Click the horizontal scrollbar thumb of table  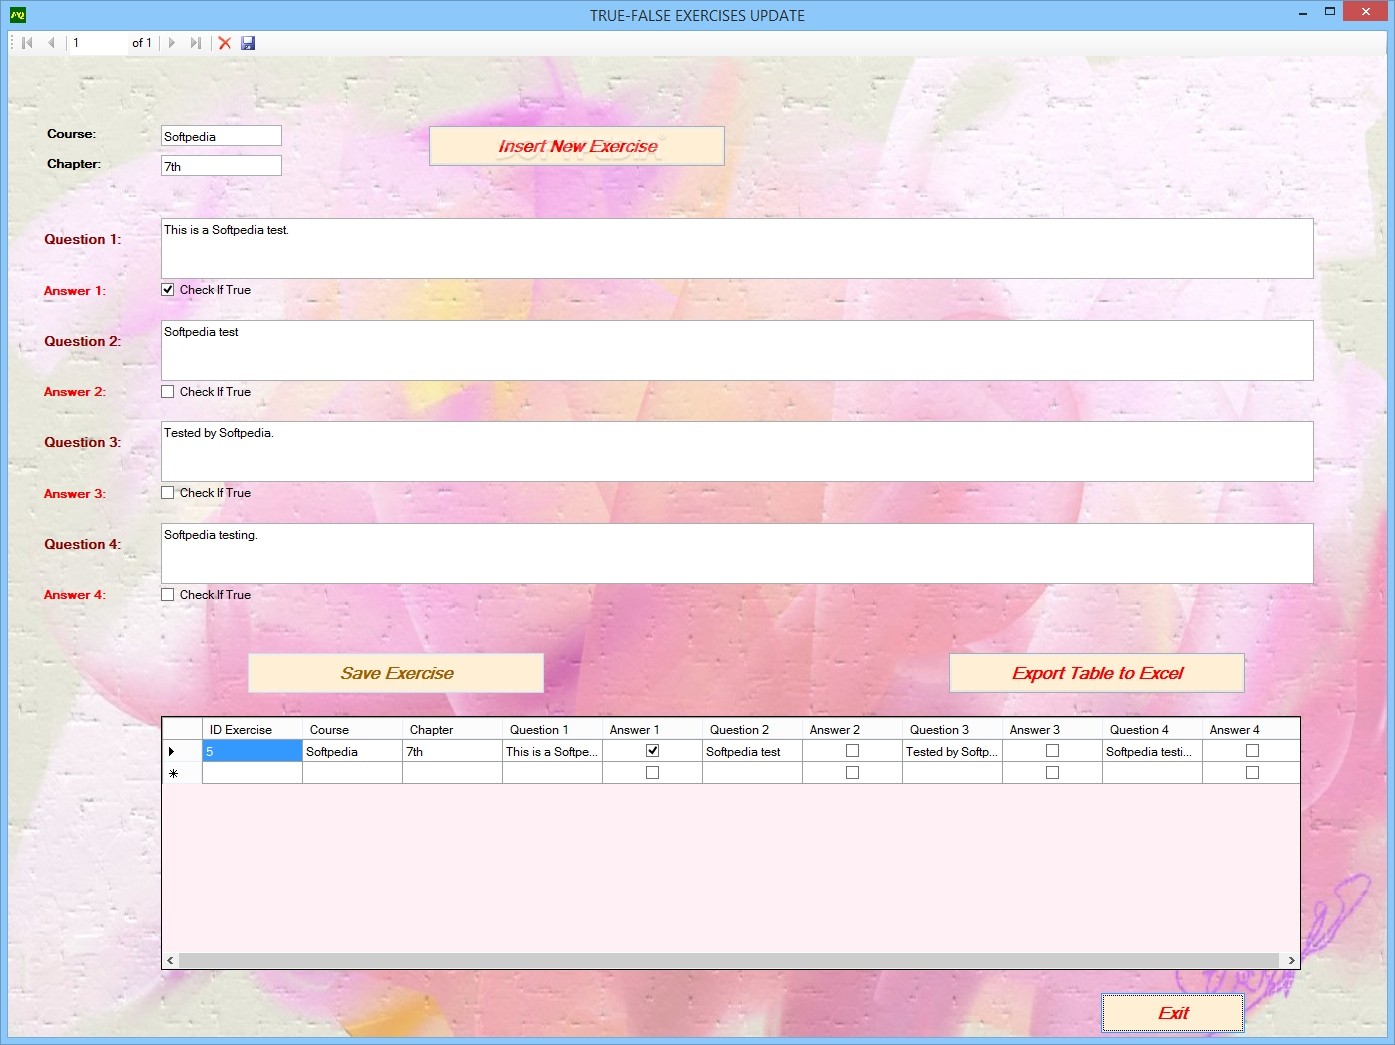pos(729,960)
